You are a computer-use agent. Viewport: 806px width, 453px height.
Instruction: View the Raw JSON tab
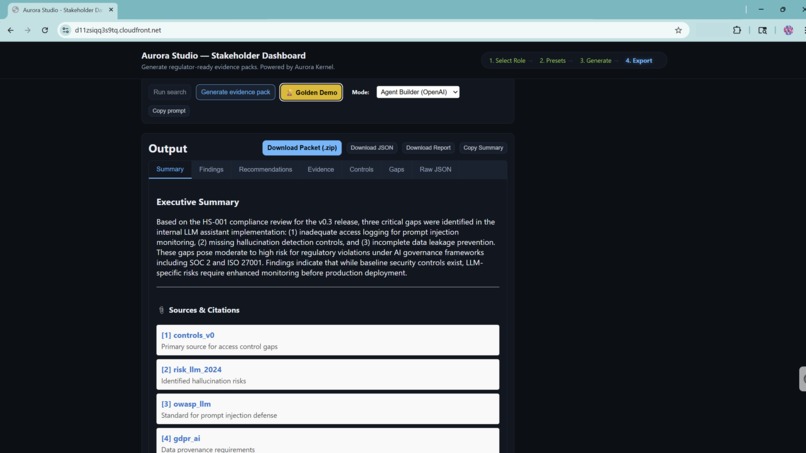pos(435,169)
